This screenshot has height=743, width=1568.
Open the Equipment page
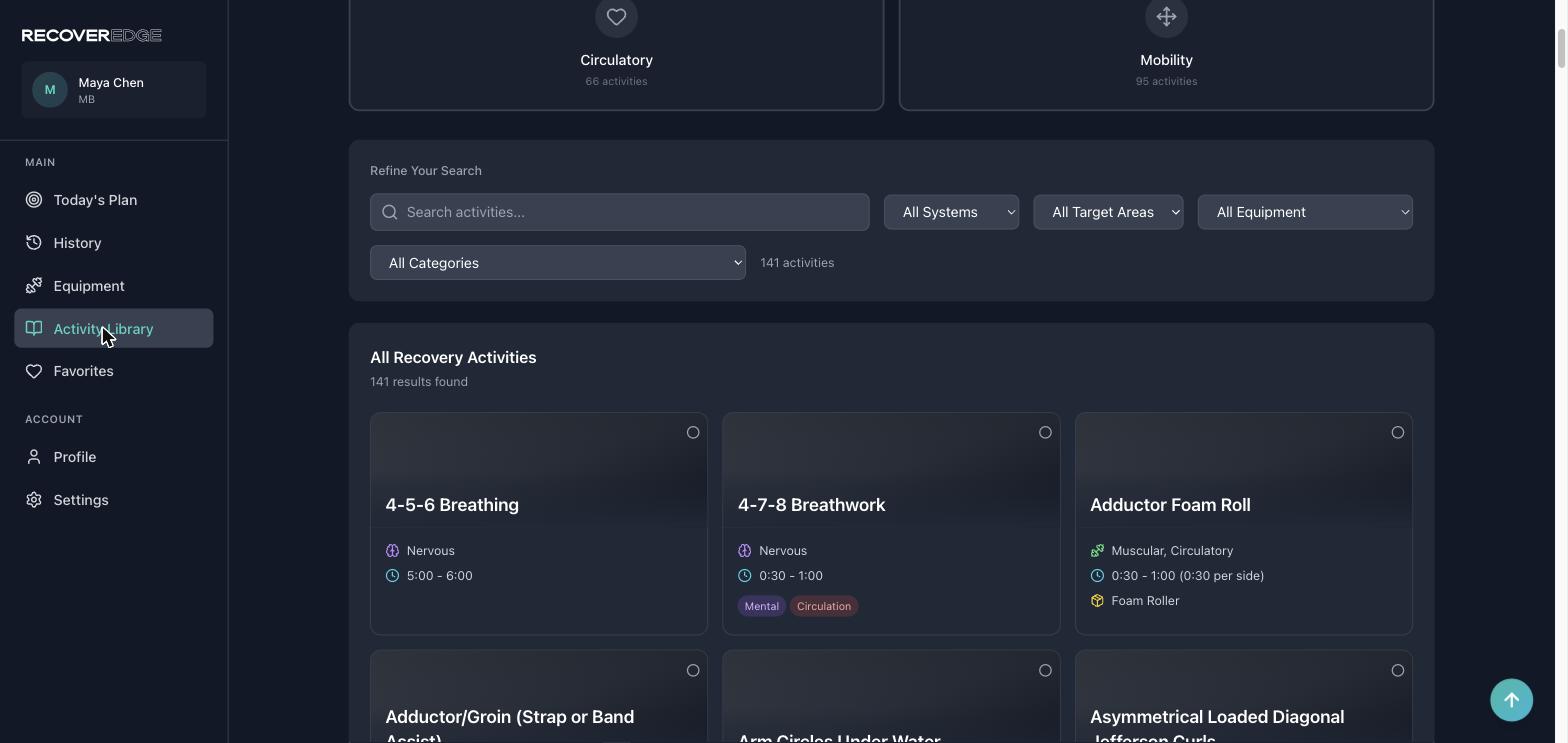[114, 286]
